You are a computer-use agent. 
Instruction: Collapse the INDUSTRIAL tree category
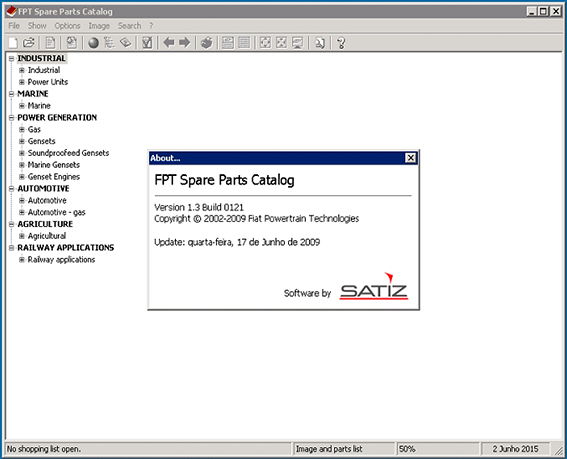(12, 58)
